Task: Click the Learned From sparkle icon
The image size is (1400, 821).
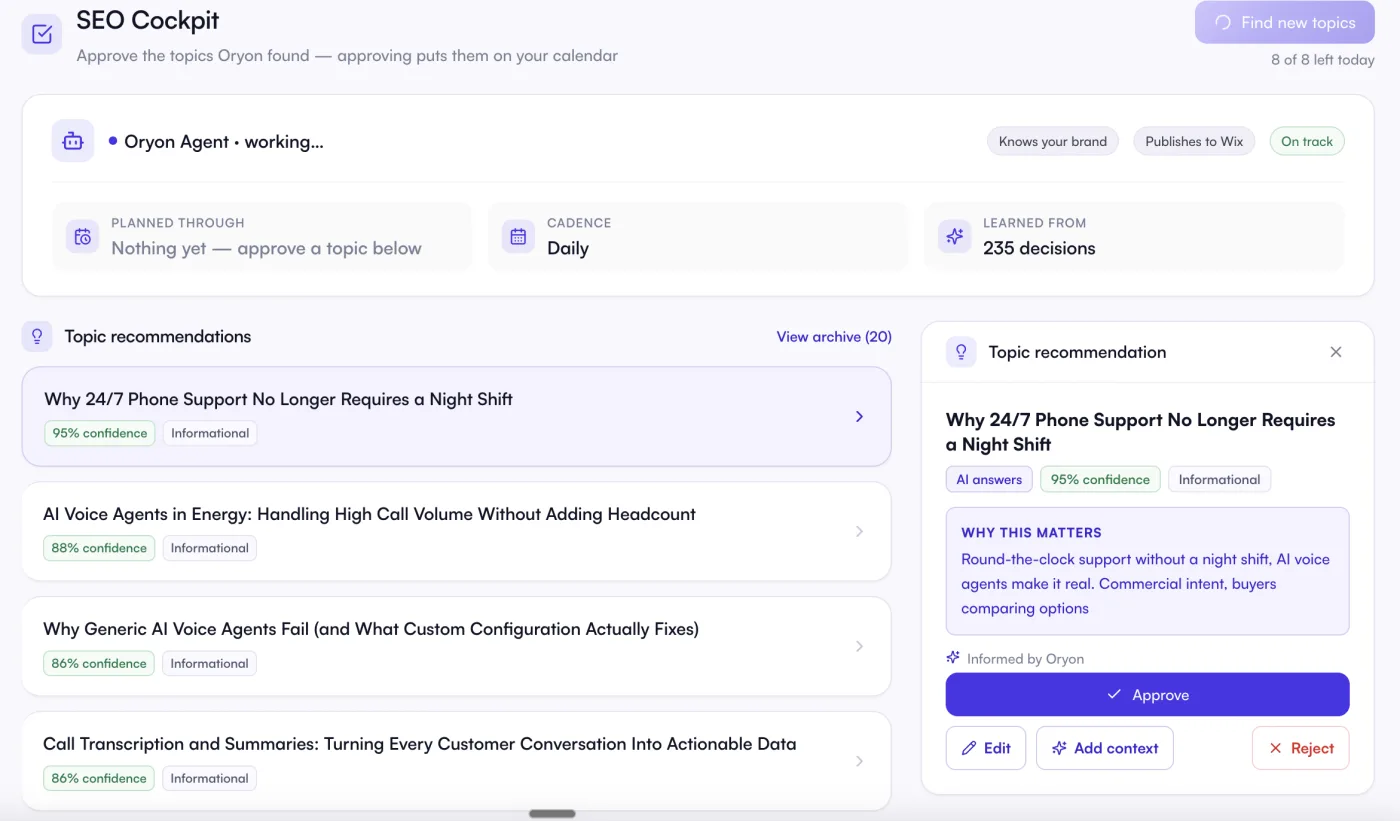Action: (954, 237)
